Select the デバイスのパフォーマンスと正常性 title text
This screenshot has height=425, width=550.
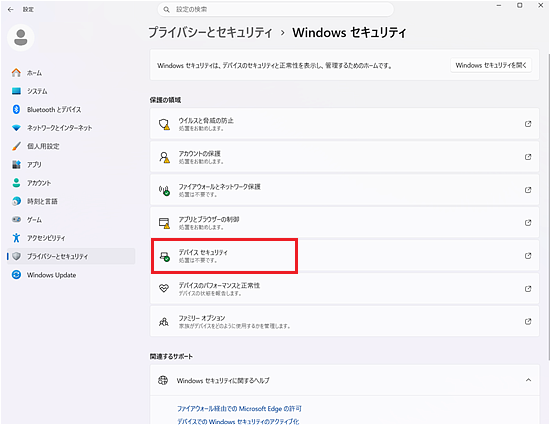(x=219, y=285)
